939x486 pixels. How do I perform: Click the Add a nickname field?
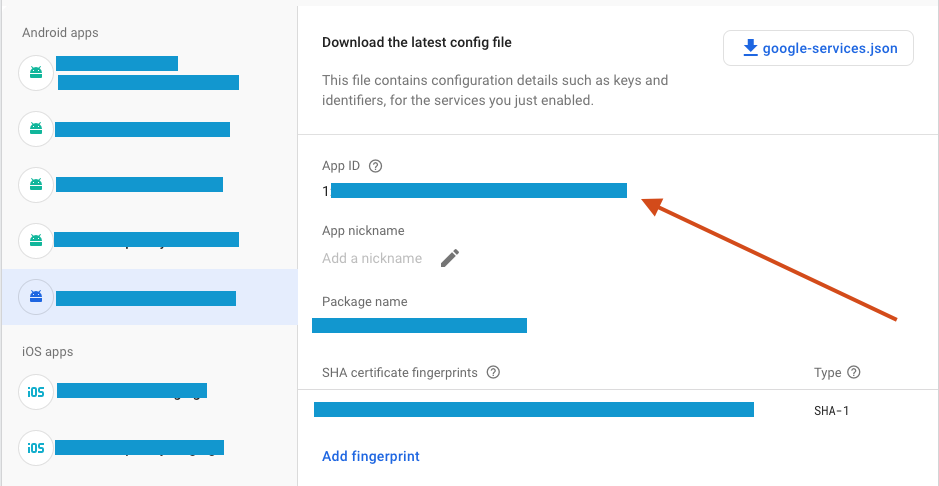[372, 258]
